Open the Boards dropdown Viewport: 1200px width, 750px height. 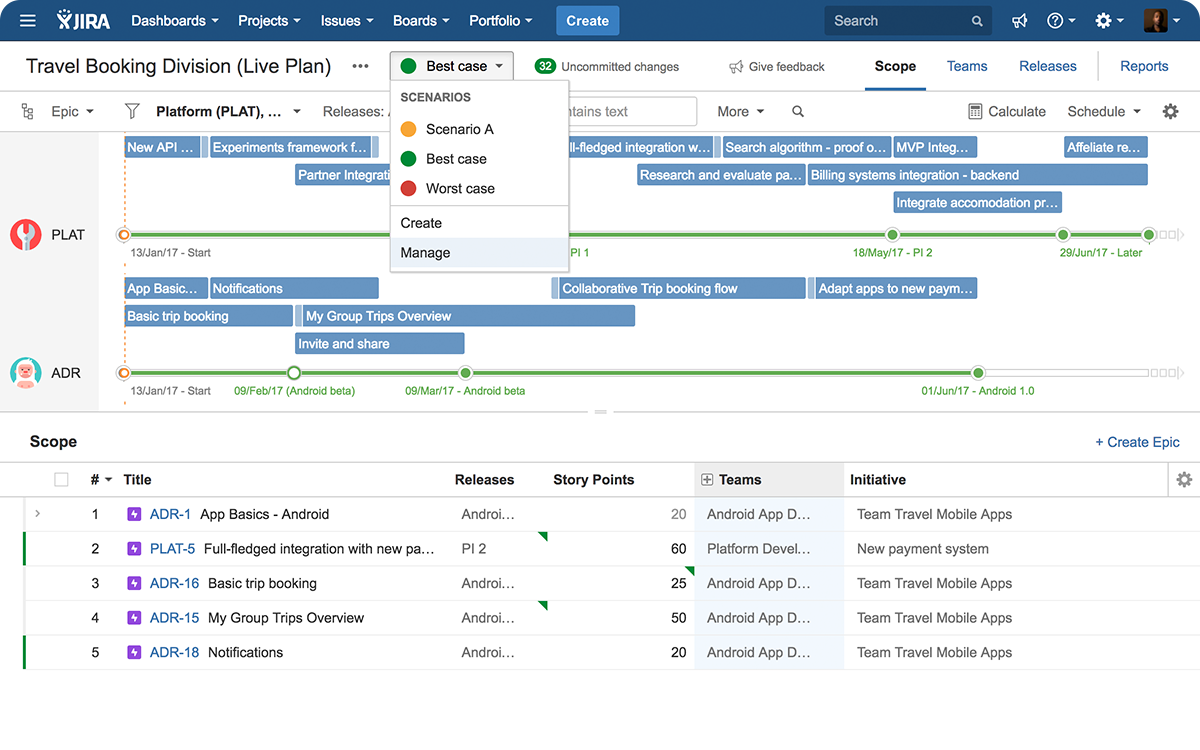coord(421,21)
